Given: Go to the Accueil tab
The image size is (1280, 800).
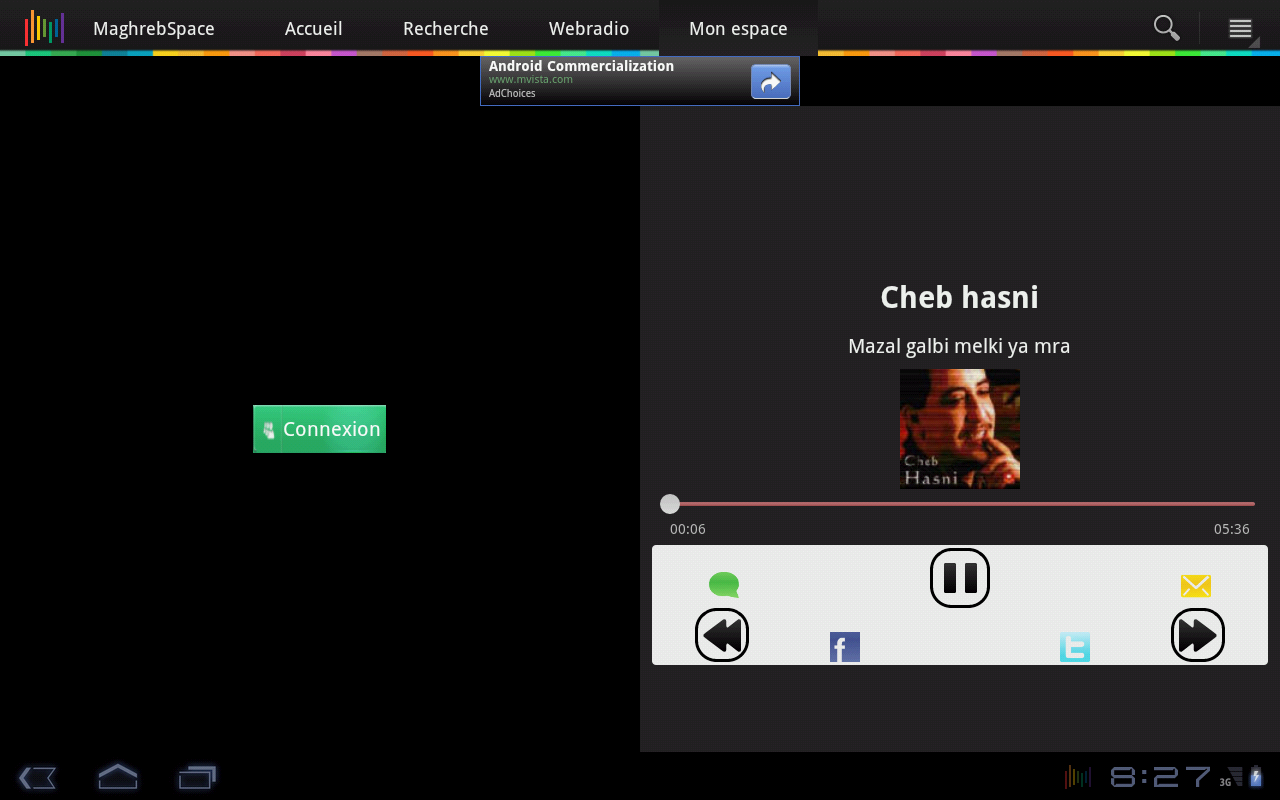Looking at the screenshot, I should [314, 29].
